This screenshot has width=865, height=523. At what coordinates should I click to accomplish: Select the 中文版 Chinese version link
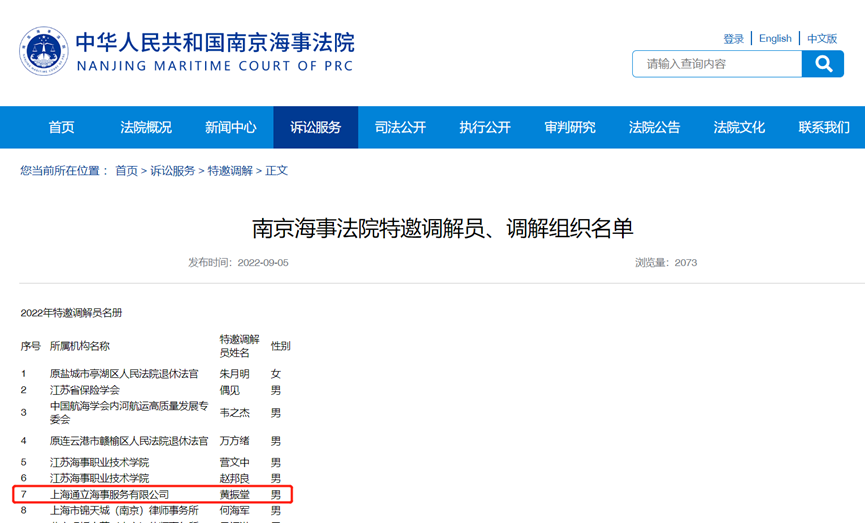click(822, 39)
